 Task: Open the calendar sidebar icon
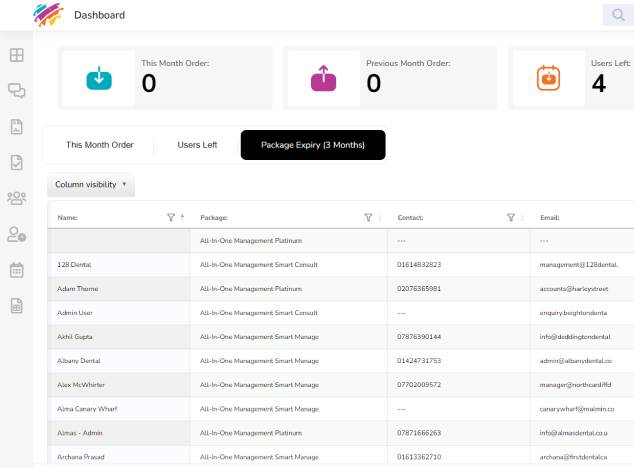pyautogui.click(x=17, y=270)
